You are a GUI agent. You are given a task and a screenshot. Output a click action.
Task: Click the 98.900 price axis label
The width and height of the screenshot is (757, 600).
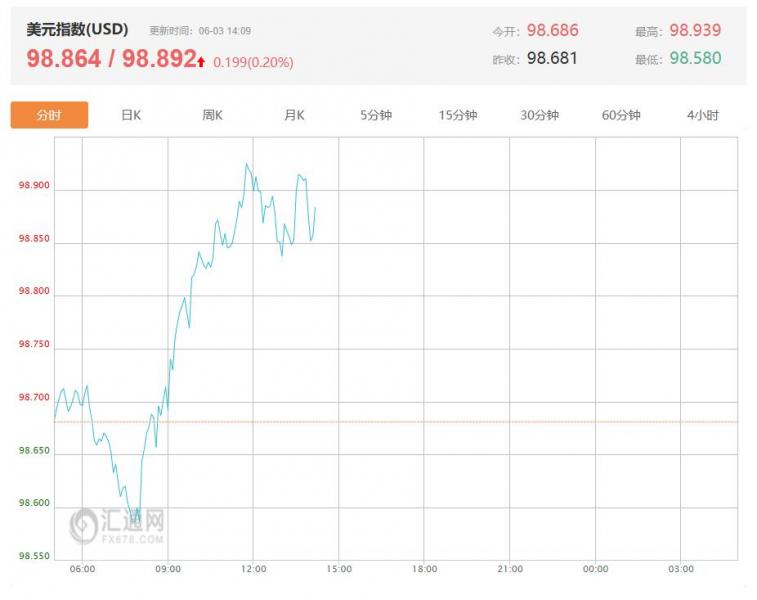point(33,187)
